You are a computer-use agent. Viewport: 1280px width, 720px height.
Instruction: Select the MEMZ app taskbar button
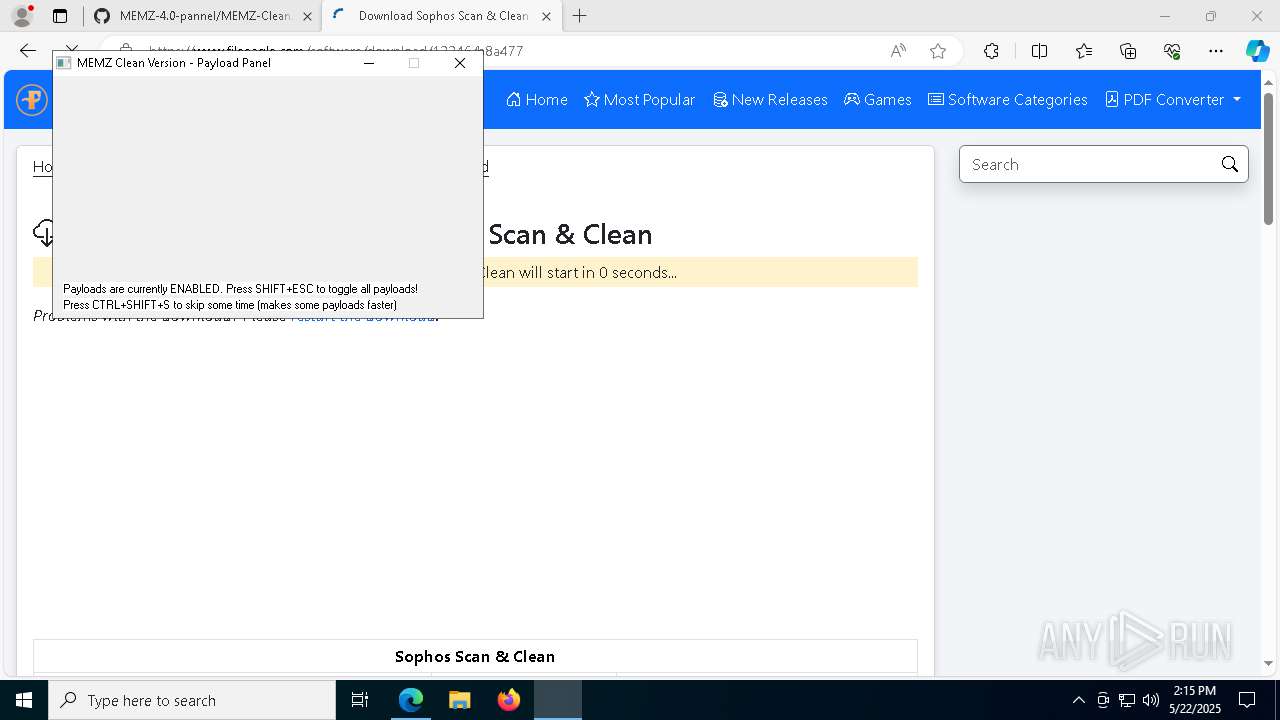tap(557, 700)
